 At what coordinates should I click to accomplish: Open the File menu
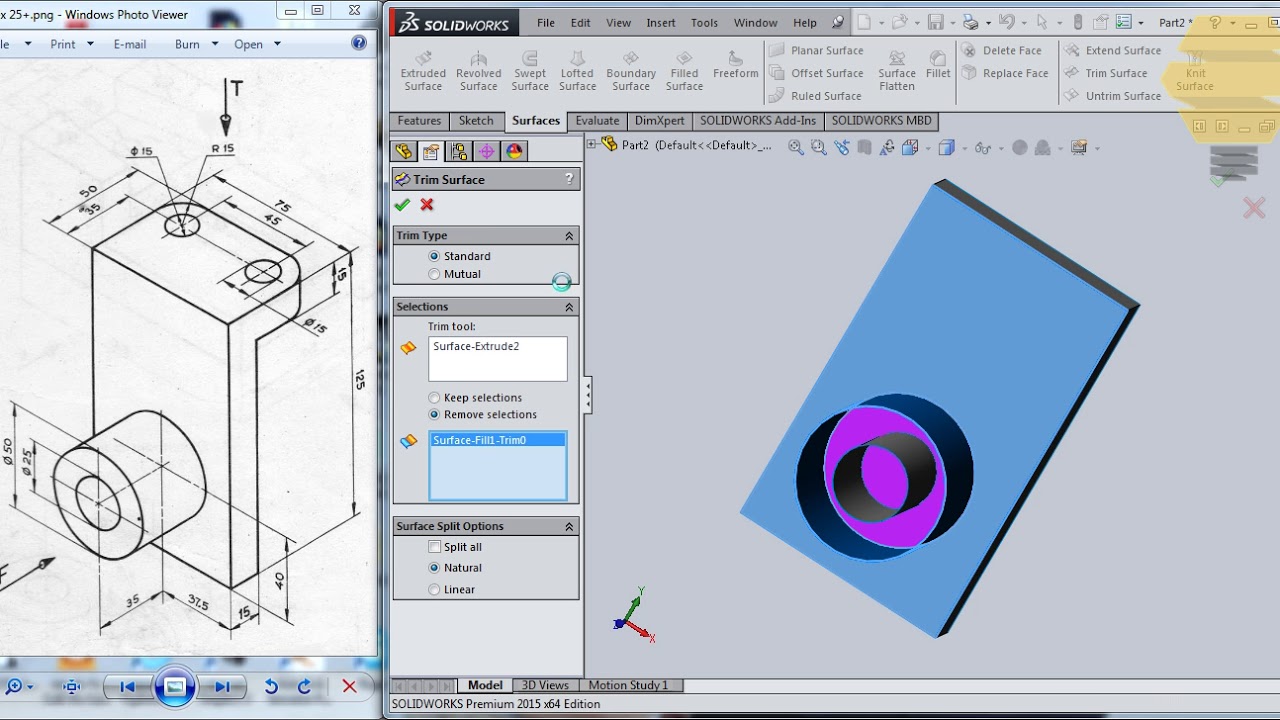coord(546,23)
